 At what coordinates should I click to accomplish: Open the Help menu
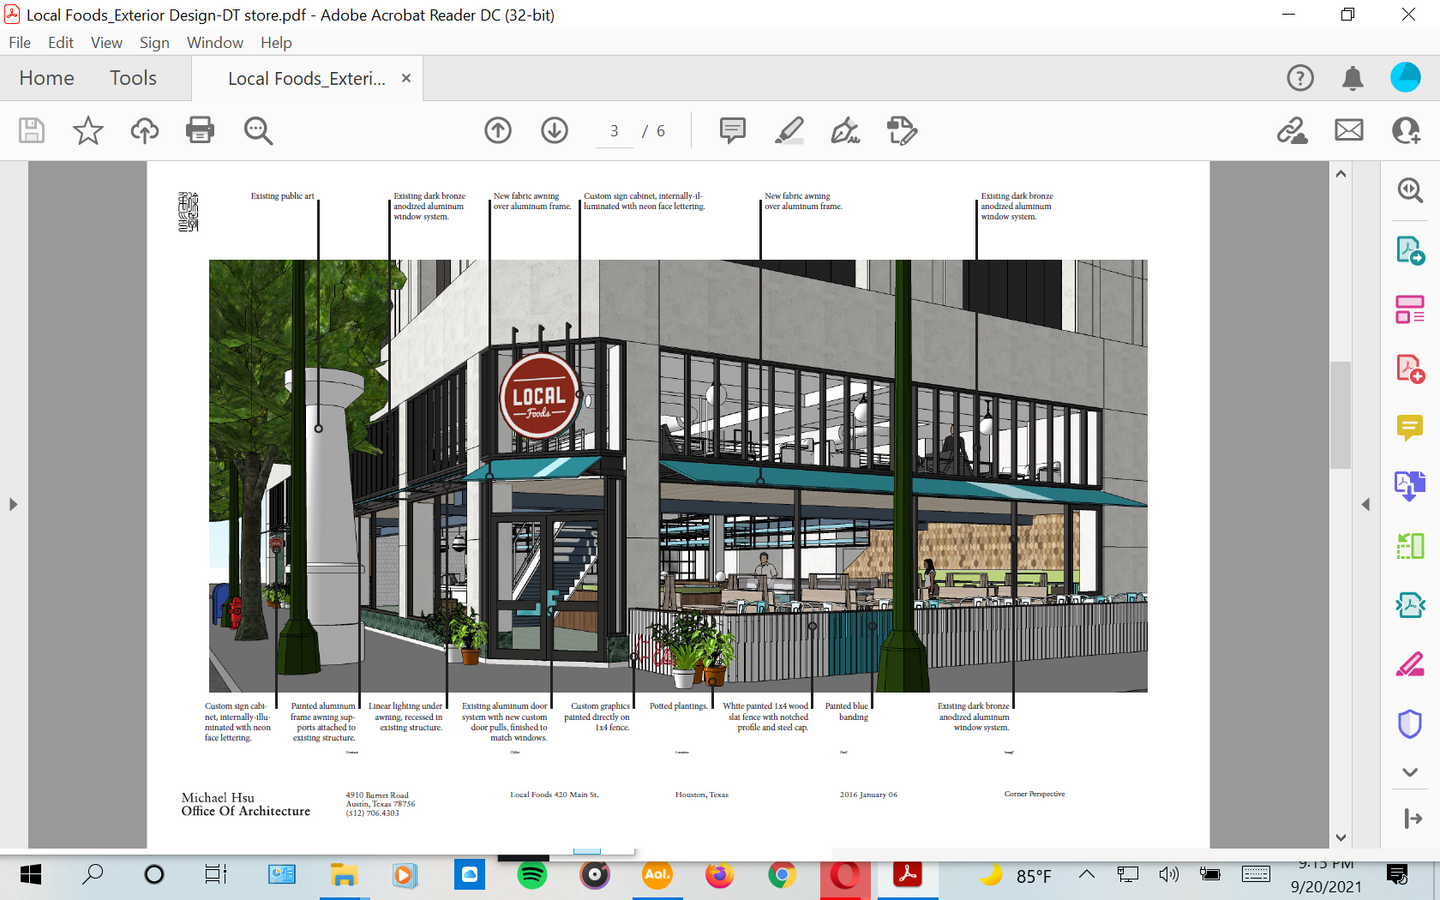click(x=276, y=42)
